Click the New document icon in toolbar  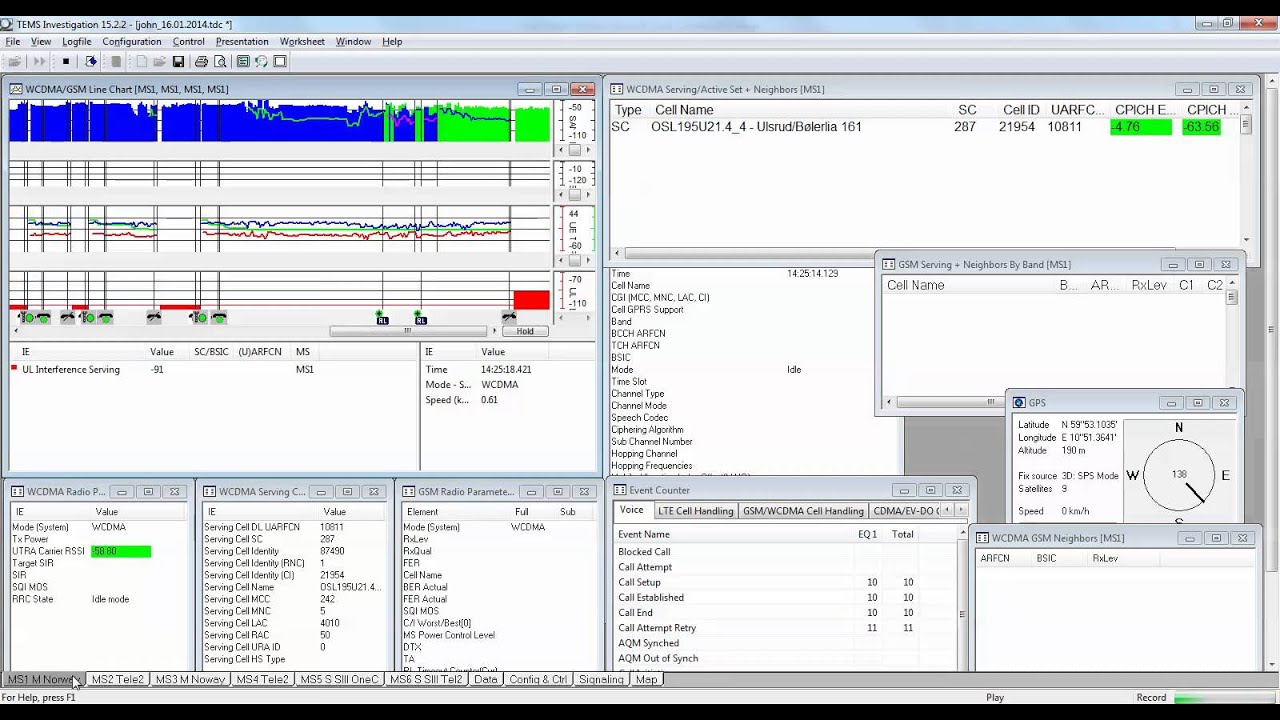pos(141,62)
